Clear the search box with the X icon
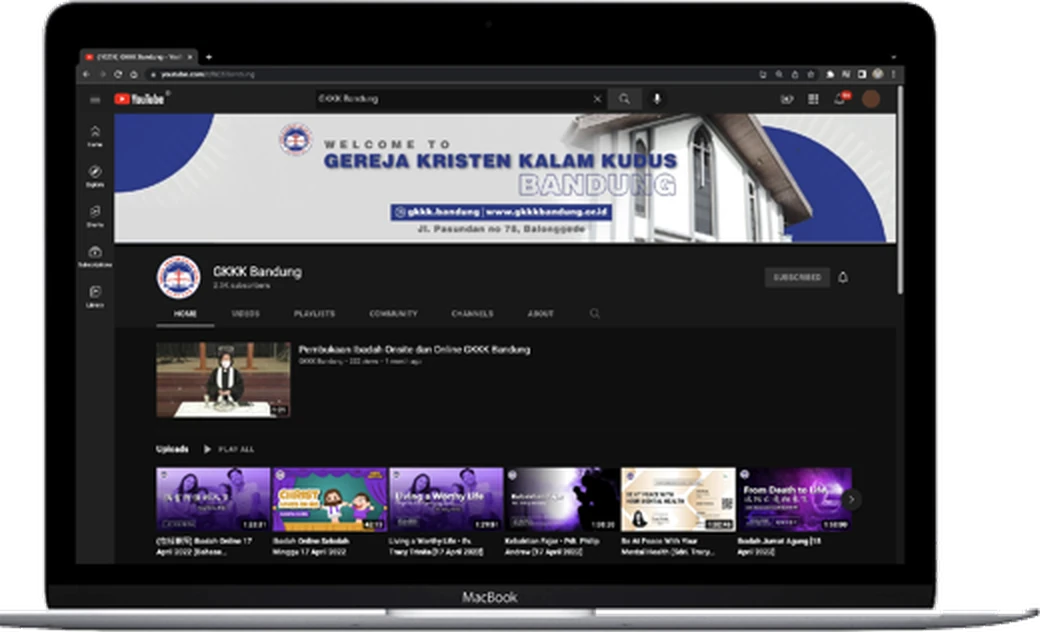 [597, 99]
